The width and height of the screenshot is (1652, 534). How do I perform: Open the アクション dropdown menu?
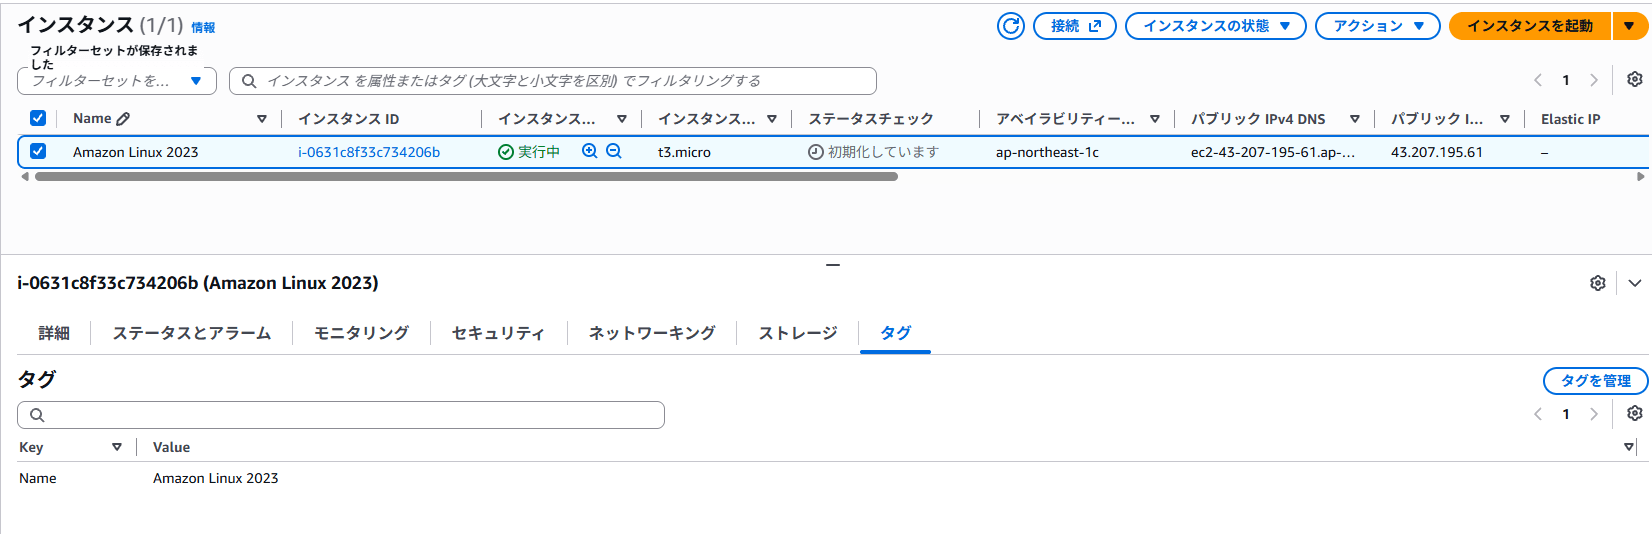(1378, 26)
